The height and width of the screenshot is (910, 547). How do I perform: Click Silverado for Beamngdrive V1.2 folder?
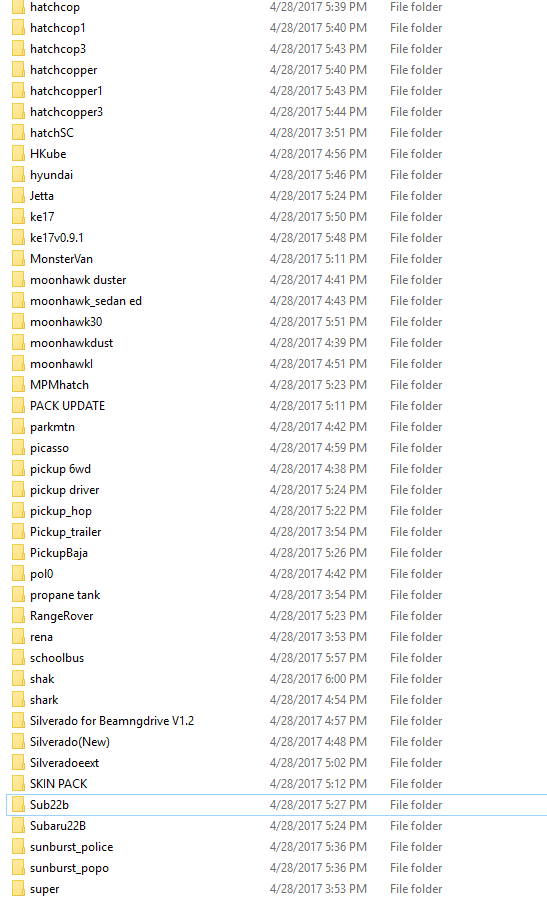tap(277, 721)
